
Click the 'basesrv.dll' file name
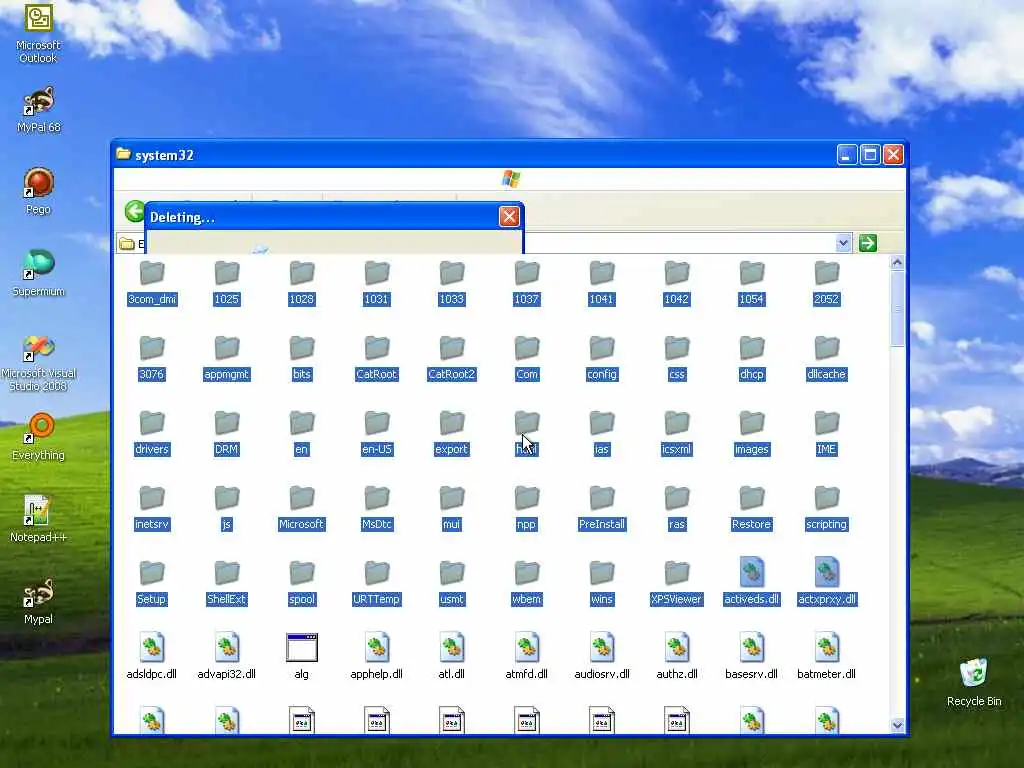752,674
